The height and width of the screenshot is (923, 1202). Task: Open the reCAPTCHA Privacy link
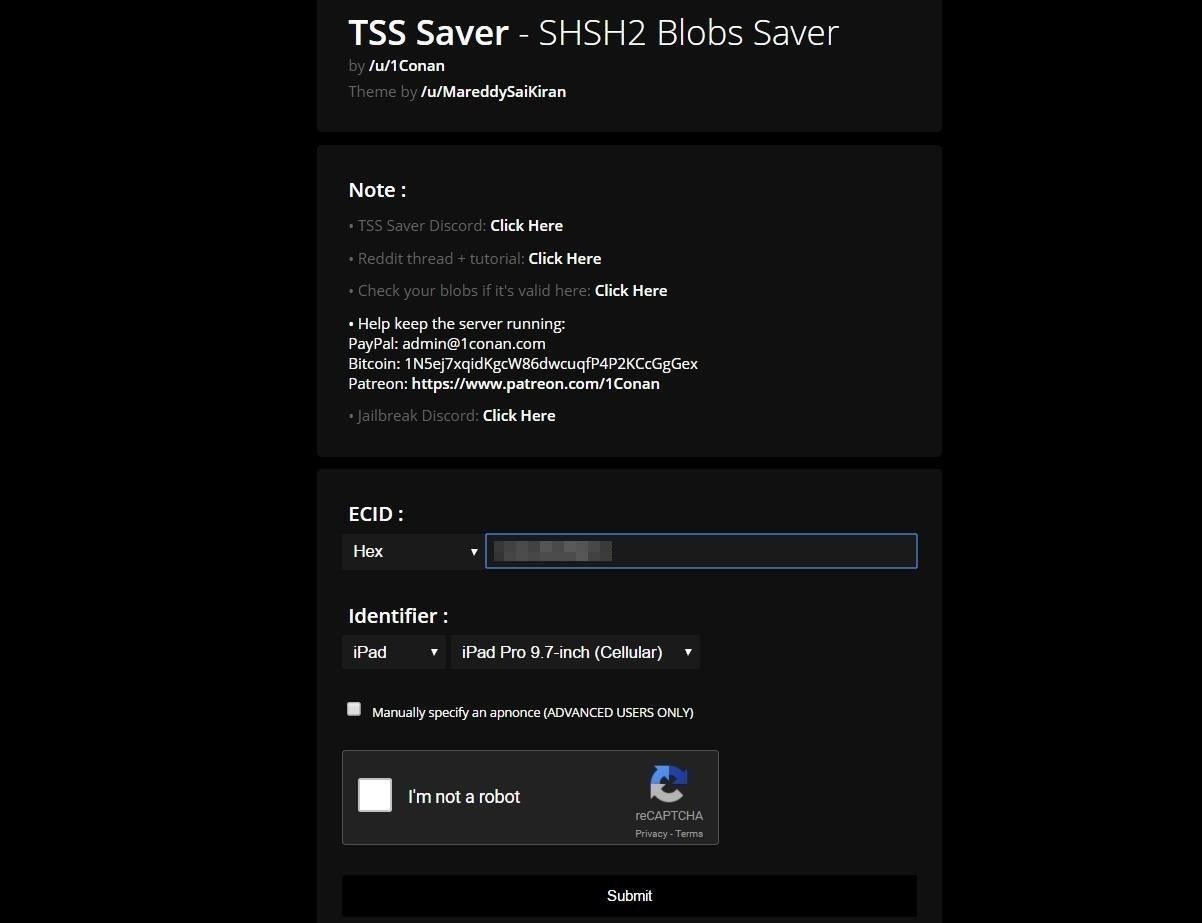click(x=650, y=834)
